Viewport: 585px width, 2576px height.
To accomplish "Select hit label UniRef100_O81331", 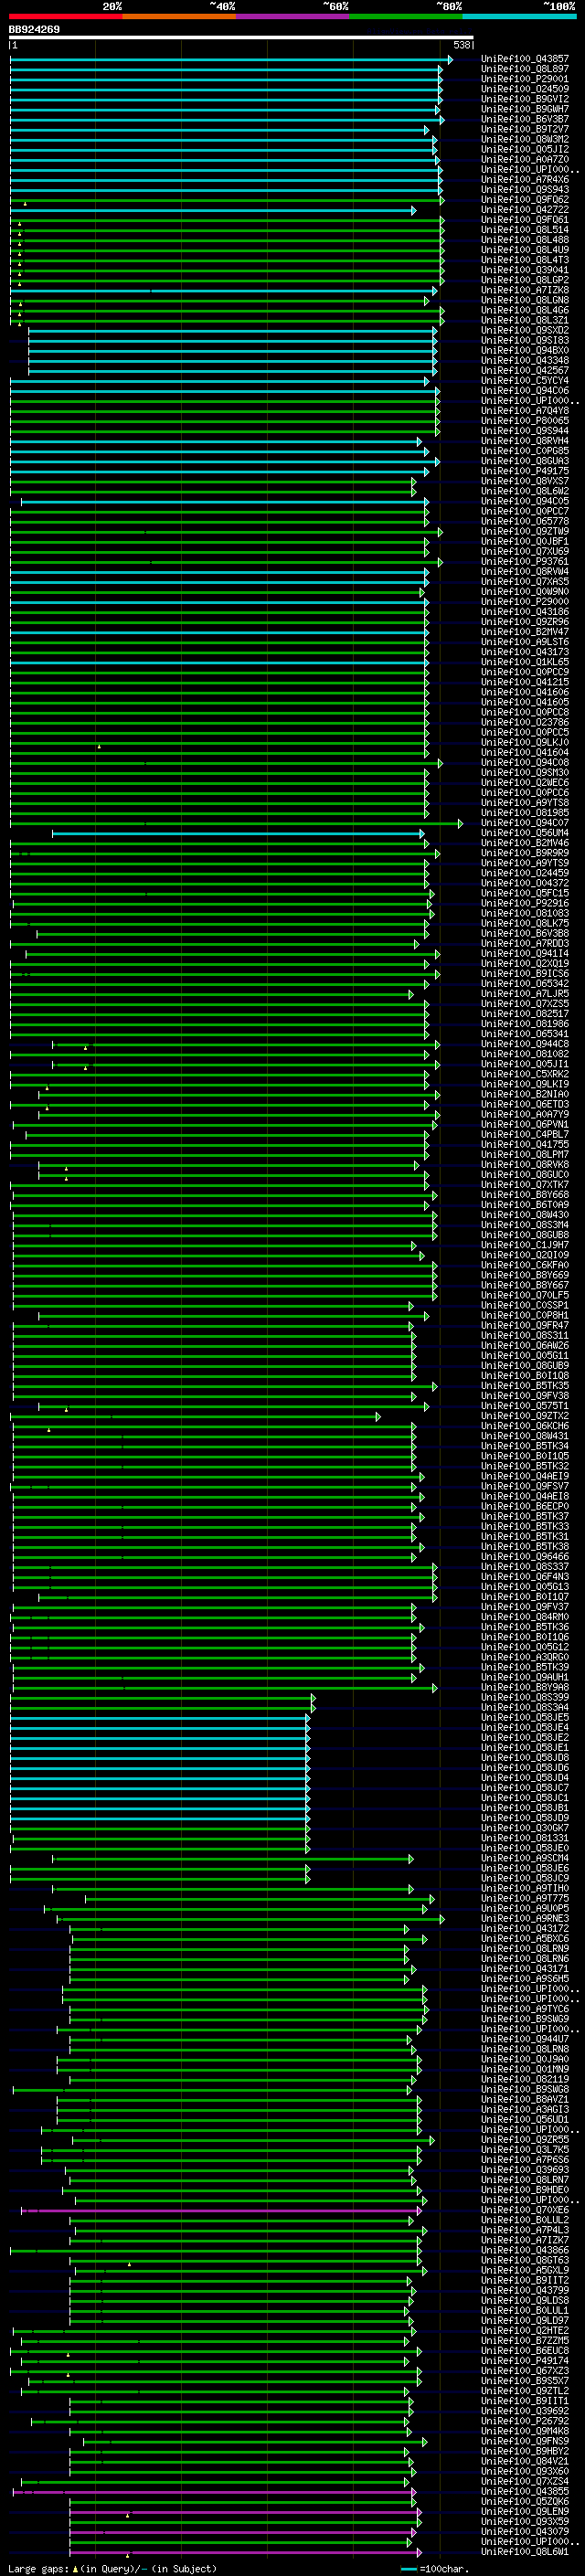I will pyautogui.click(x=524, y=1838).
